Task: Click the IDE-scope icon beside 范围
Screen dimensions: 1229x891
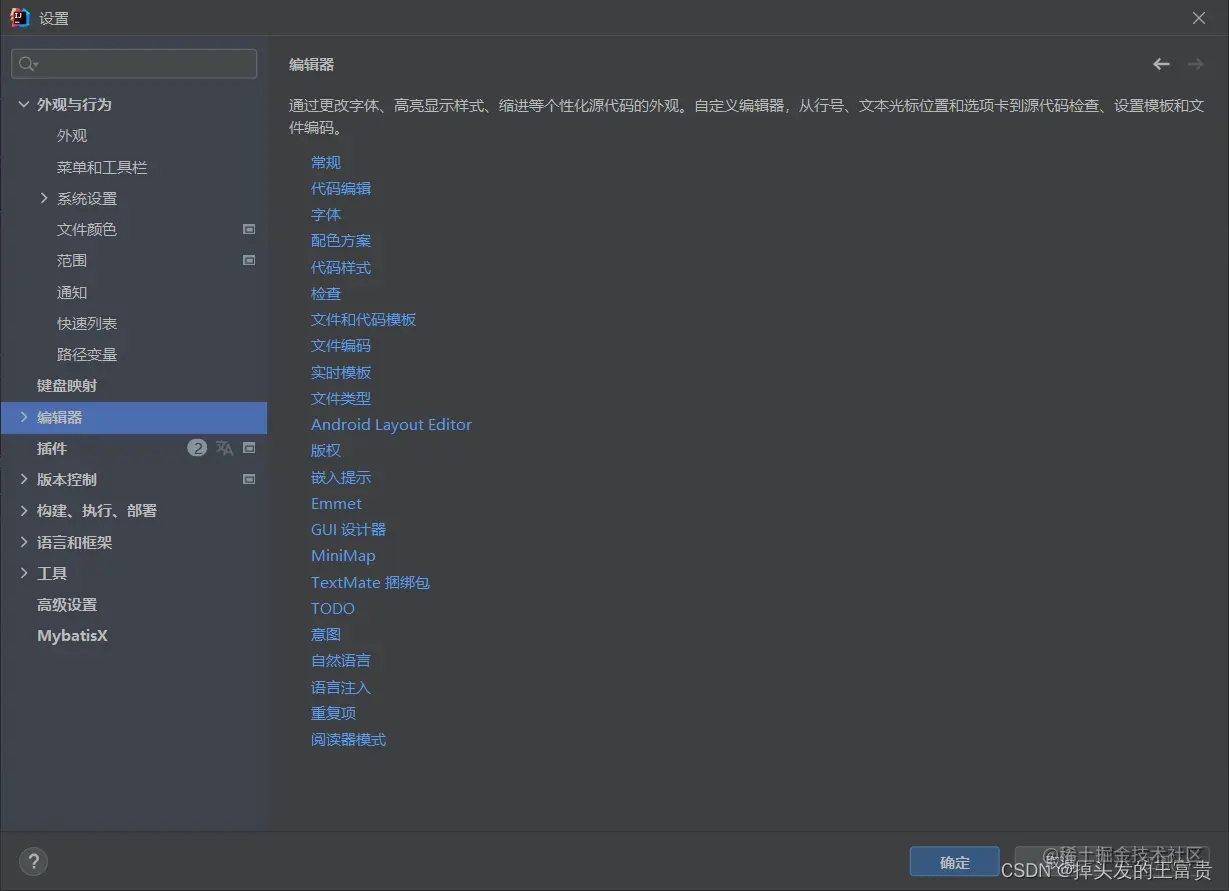Action: [248, 260]
